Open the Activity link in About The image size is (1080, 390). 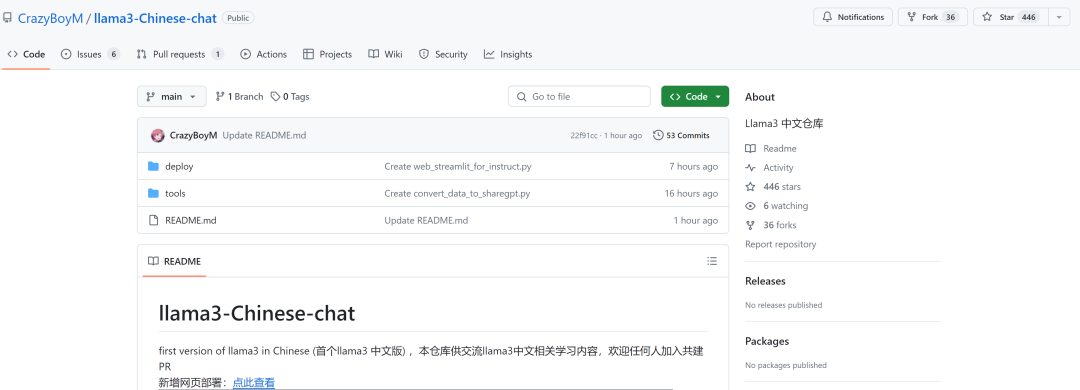coord(769,167)
